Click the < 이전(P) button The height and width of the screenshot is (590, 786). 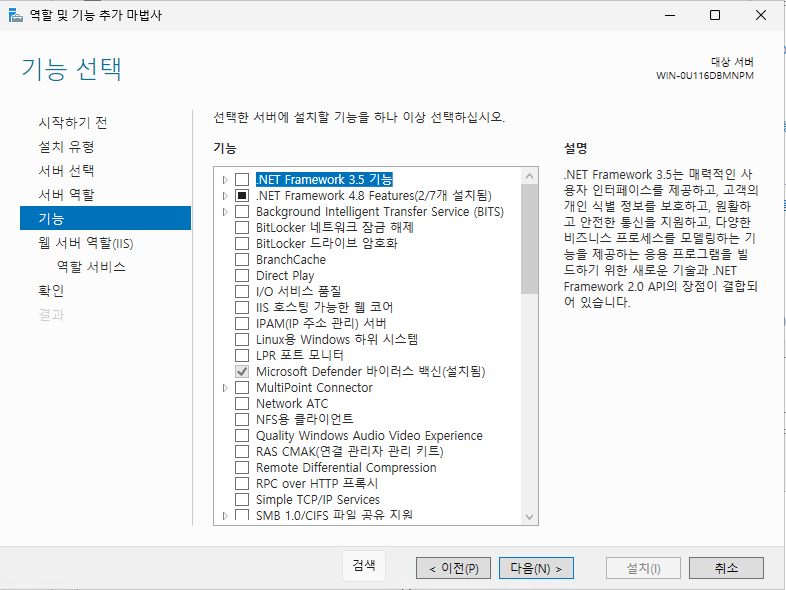(x=453, y=568)
